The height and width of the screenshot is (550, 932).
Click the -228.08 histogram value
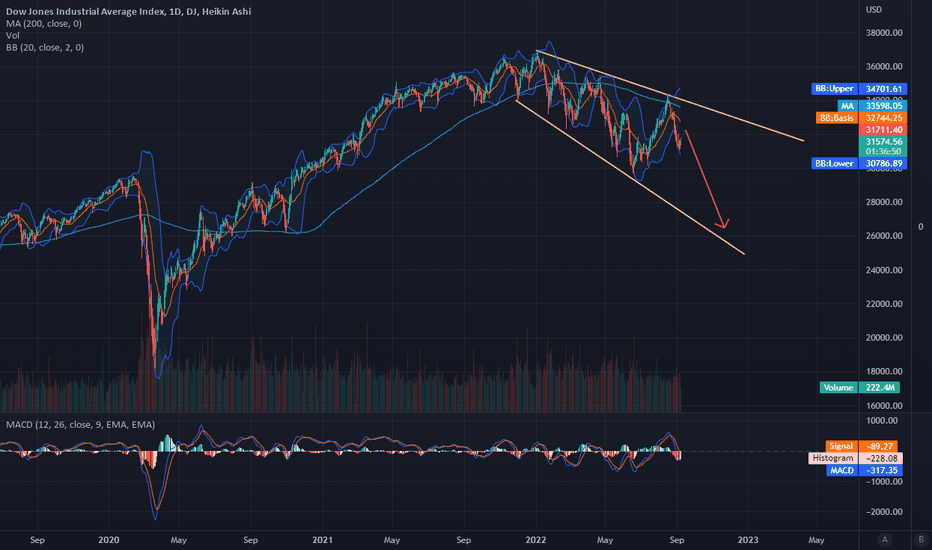click(x=881, y=458)
